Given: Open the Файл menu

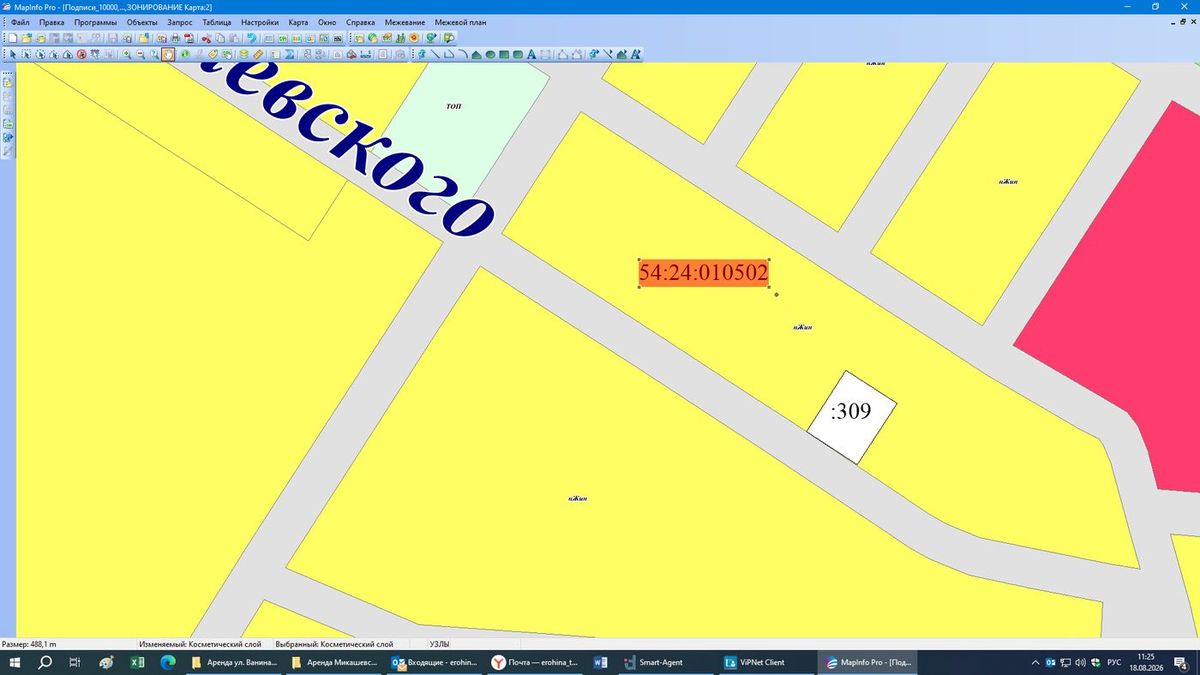Looking at the screenshot, I should (x=20, y=22).
